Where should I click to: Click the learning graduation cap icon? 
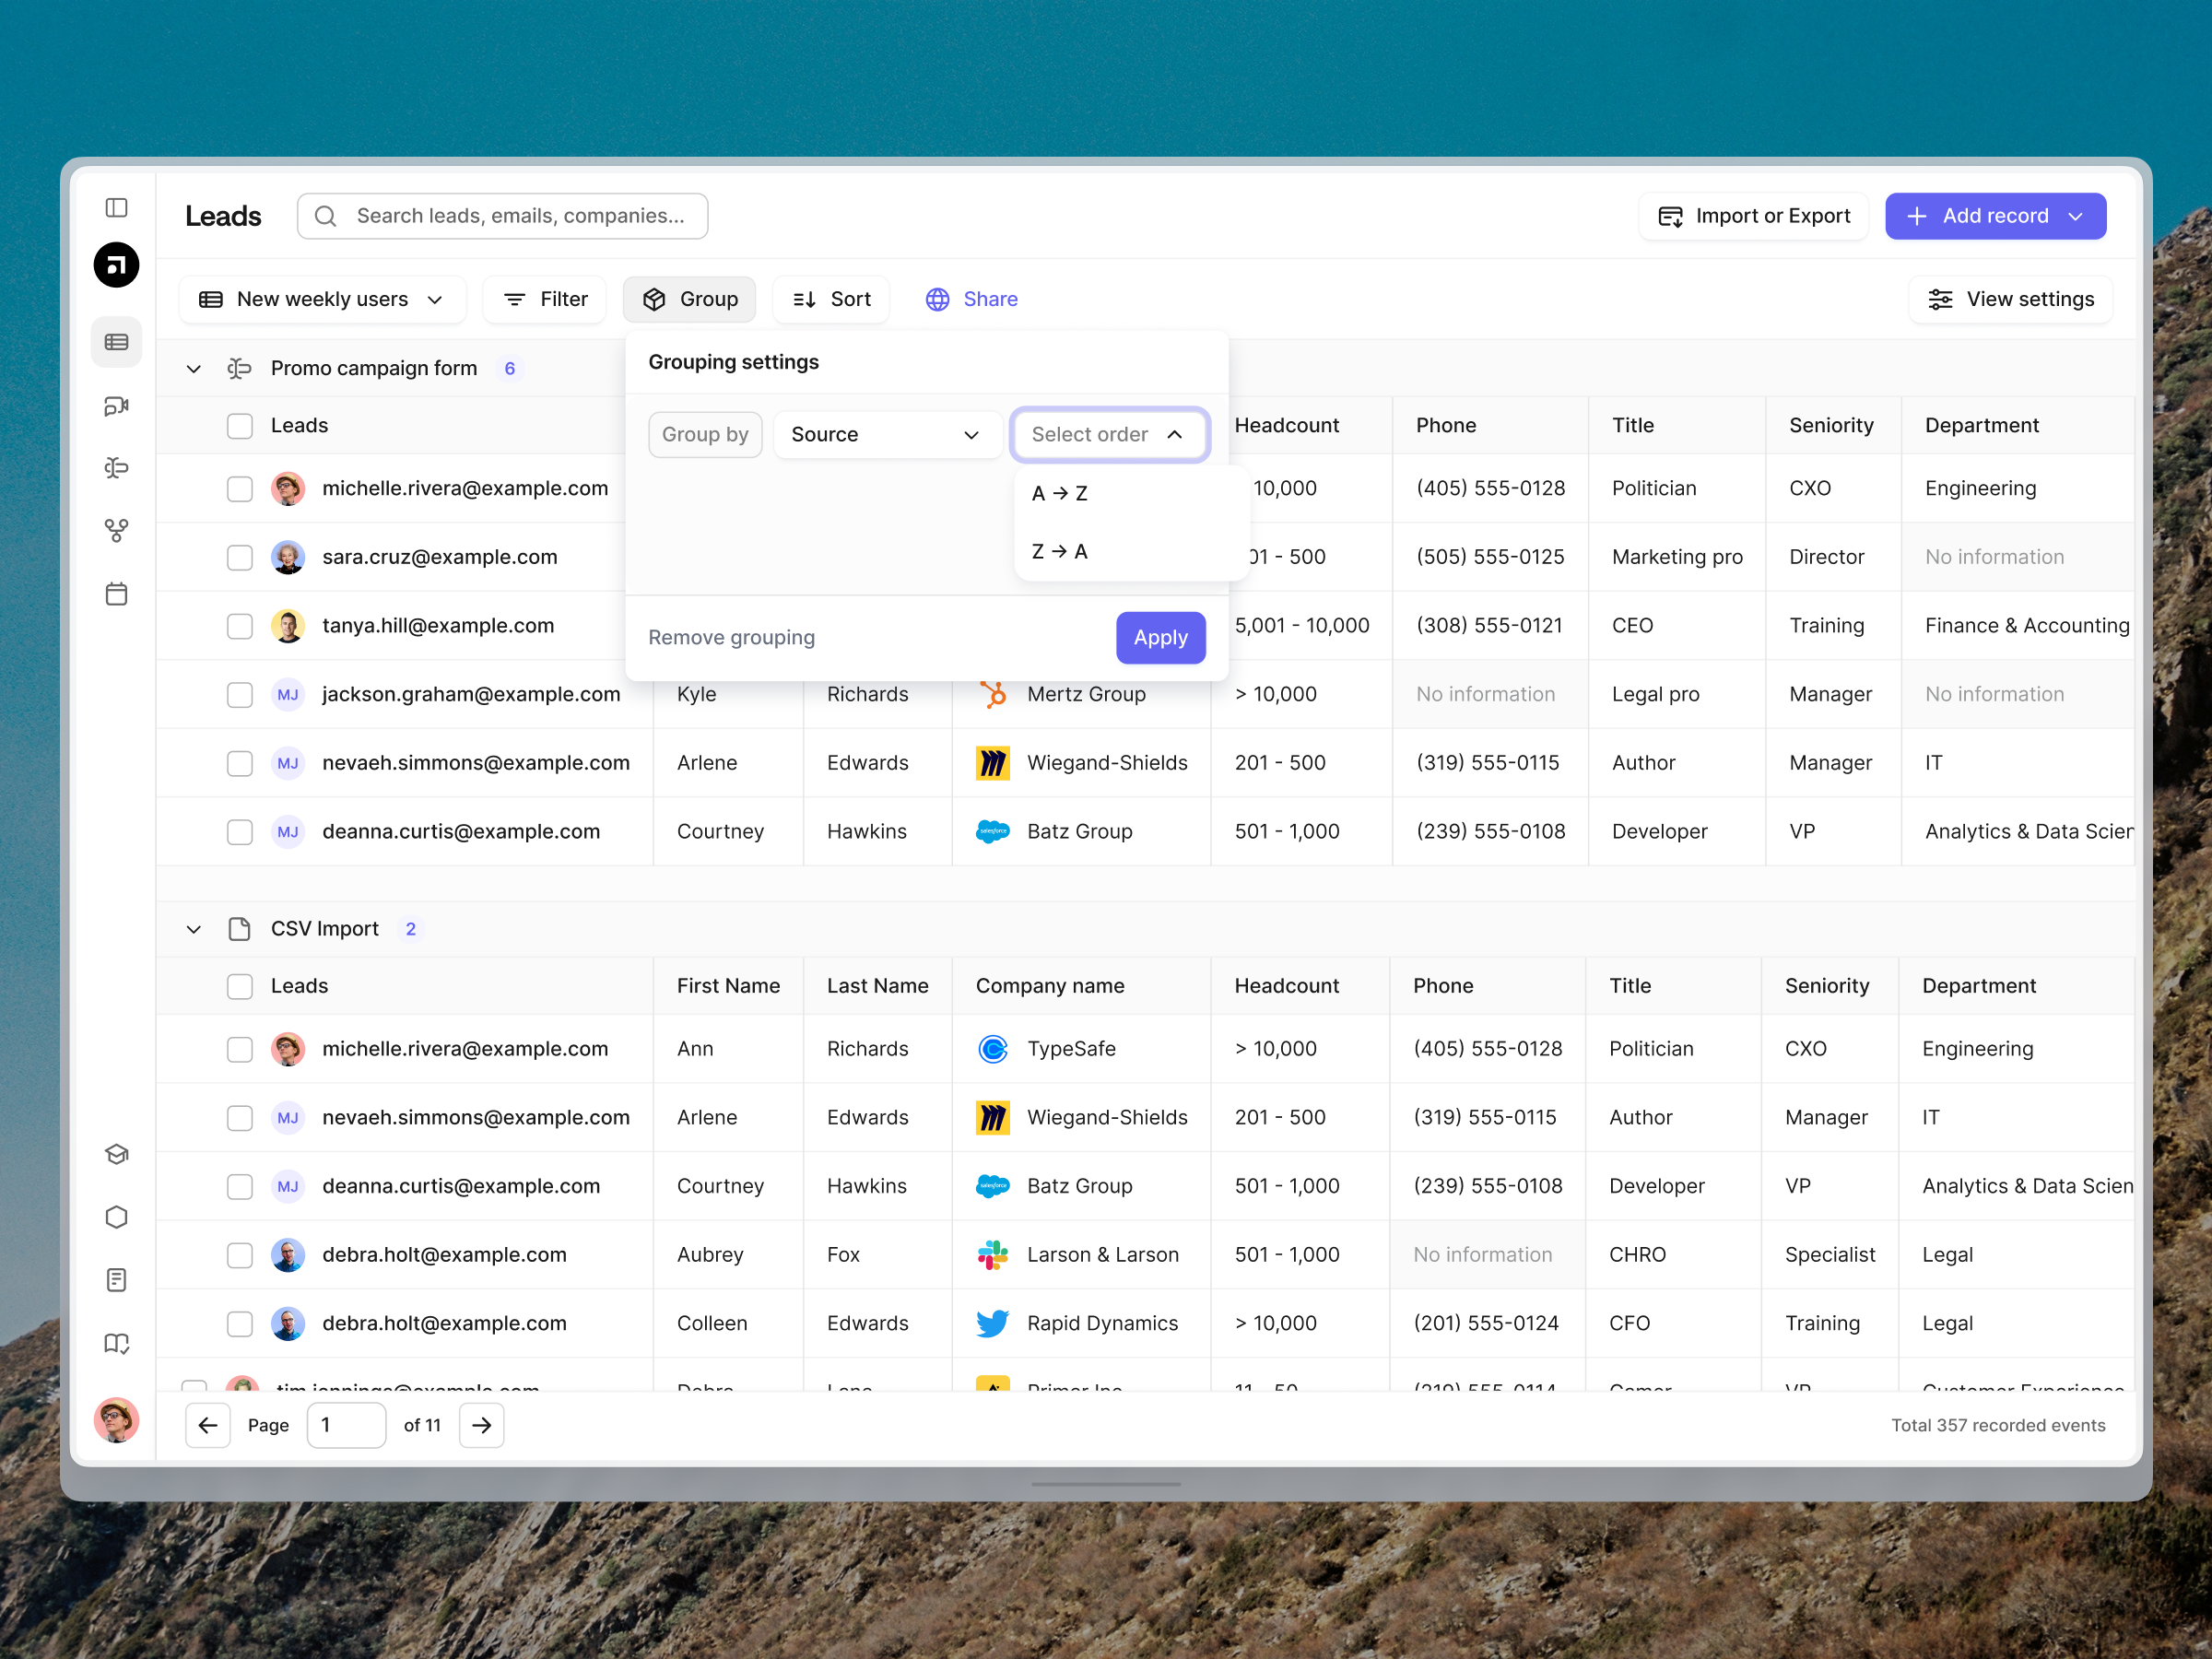click(116, 1154)
